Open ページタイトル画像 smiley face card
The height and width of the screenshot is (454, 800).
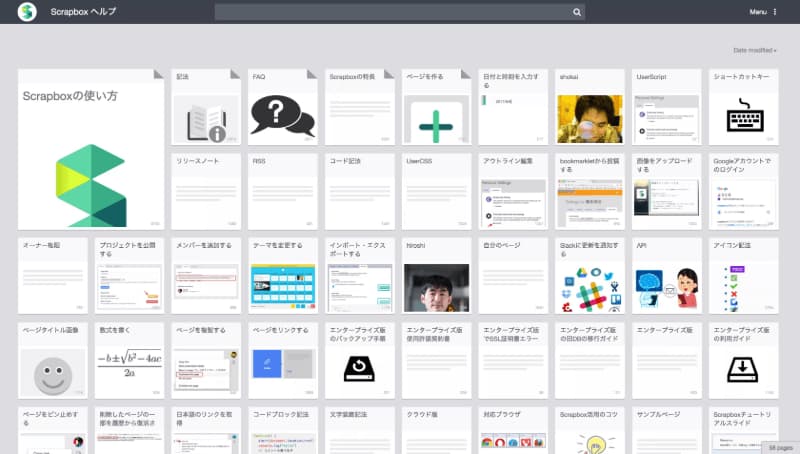click(x=53, y=360)
